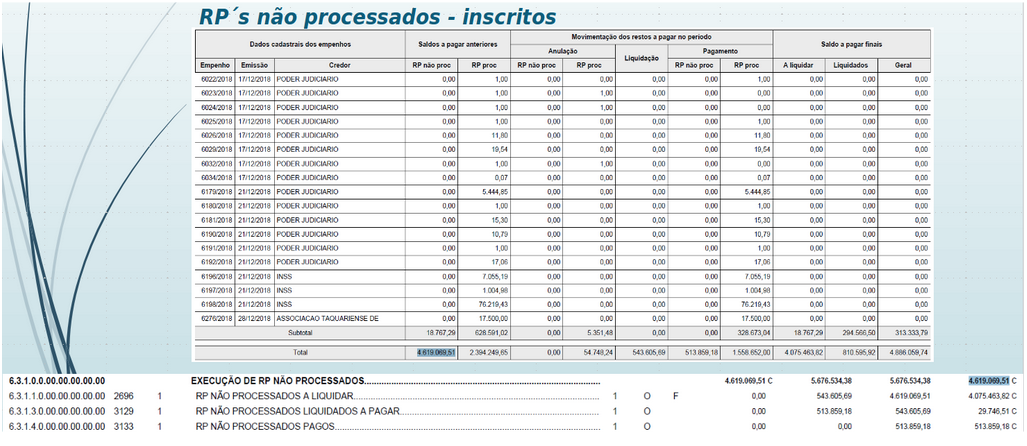Screen dimensions: 1027x446
Task: Click the 'Subtotal' row label
Action: point(300,331)
